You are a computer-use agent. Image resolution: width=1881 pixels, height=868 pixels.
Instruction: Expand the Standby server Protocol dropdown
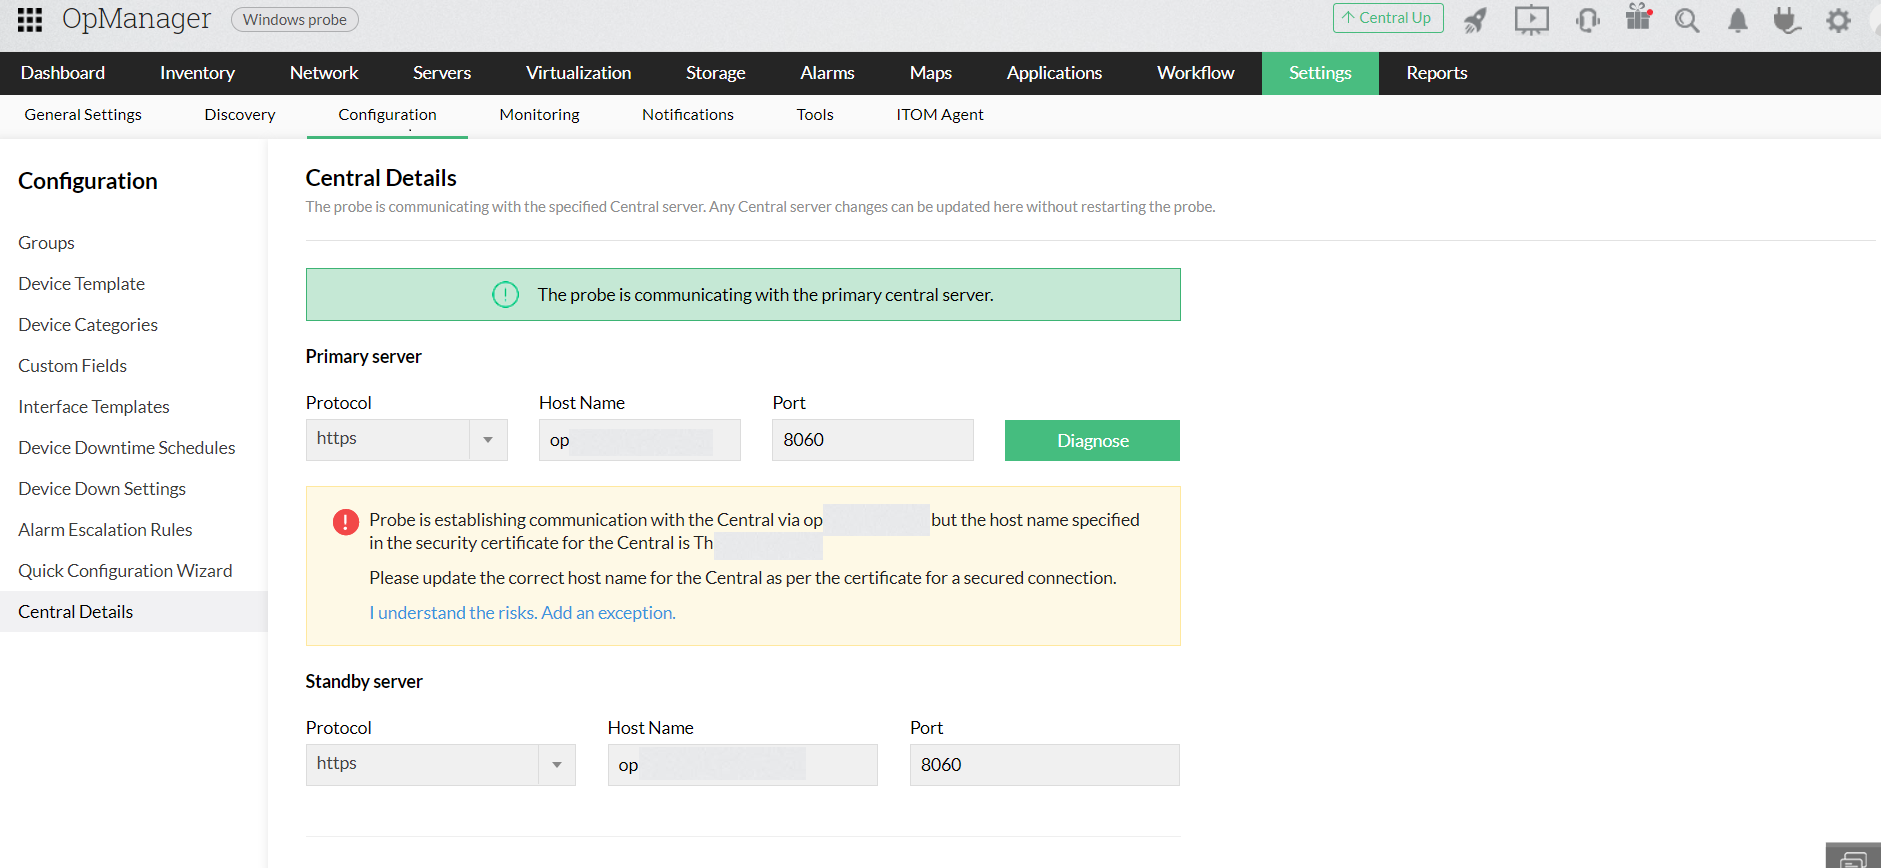[556, 765]
